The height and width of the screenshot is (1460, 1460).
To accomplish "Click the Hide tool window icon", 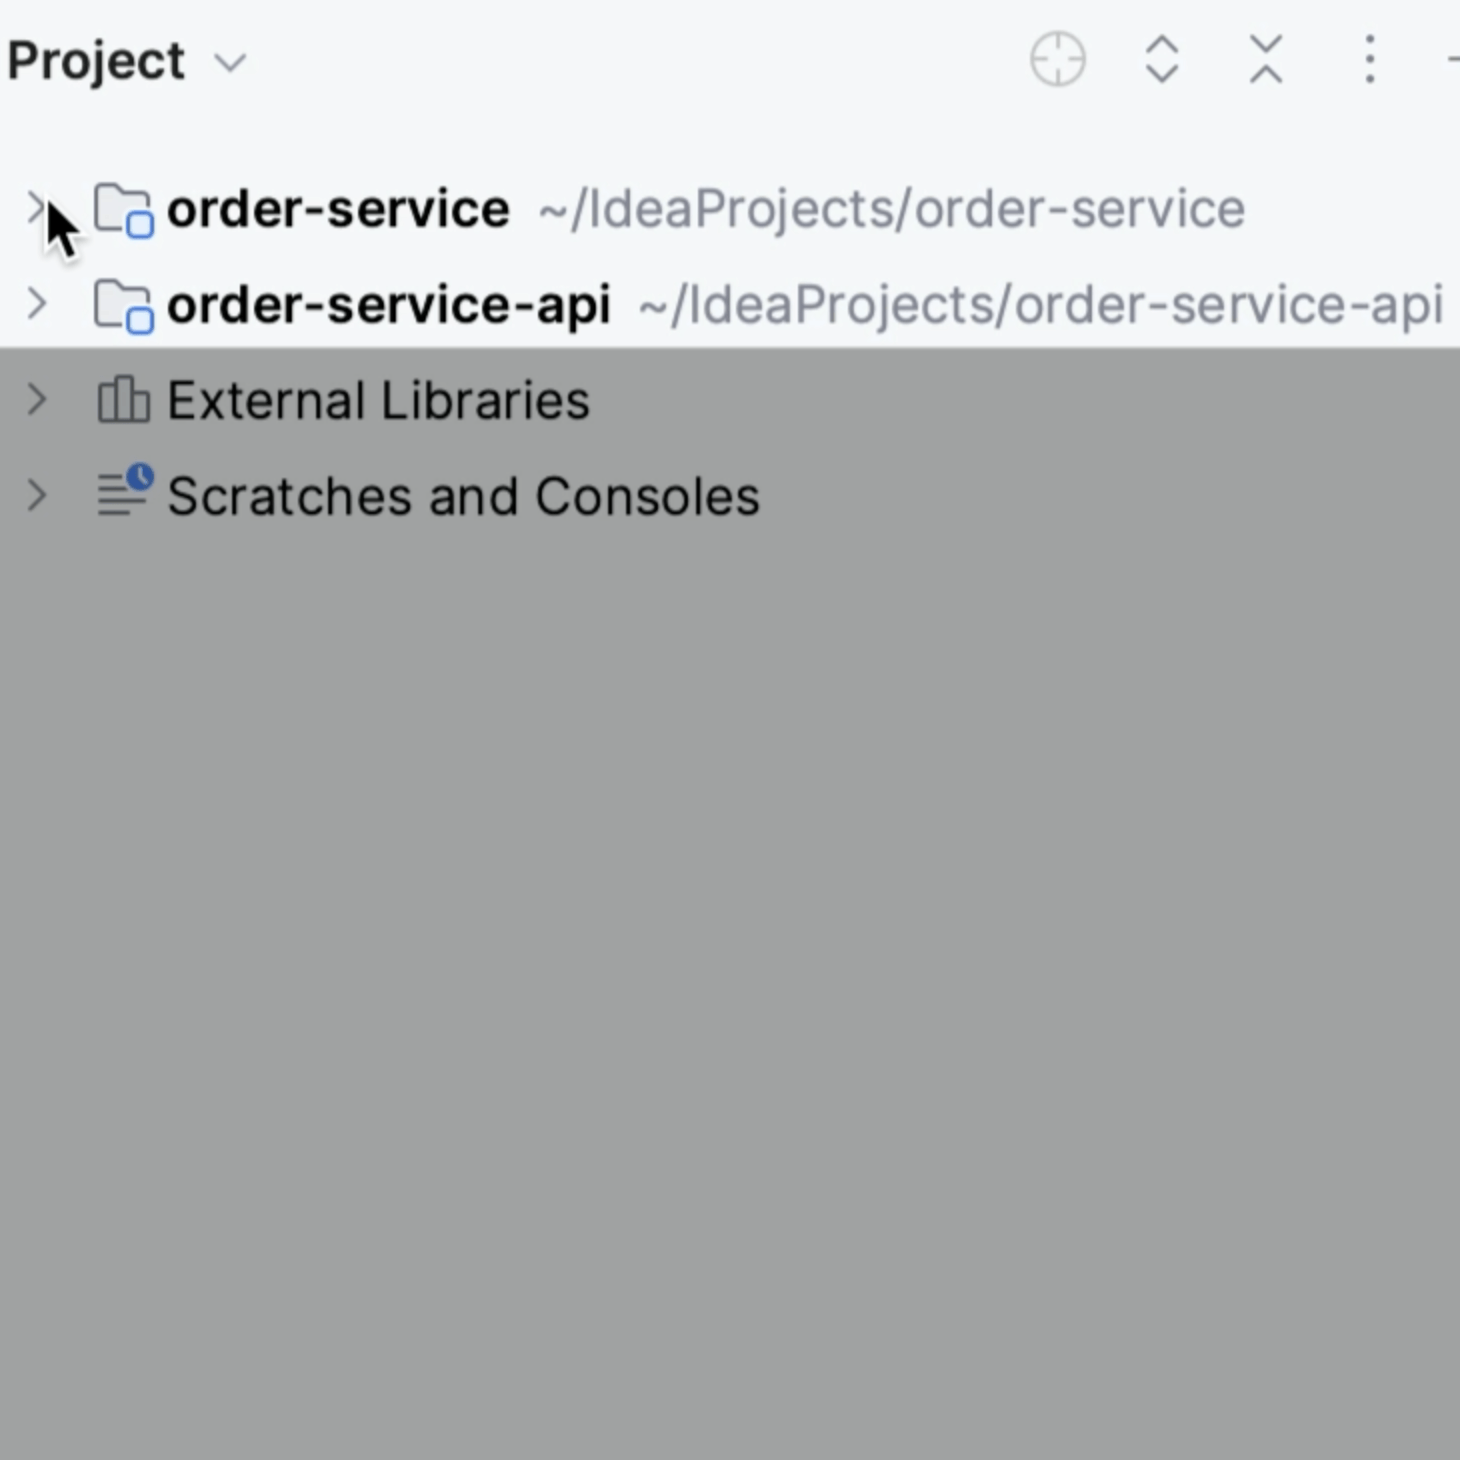I will 1455,60.
